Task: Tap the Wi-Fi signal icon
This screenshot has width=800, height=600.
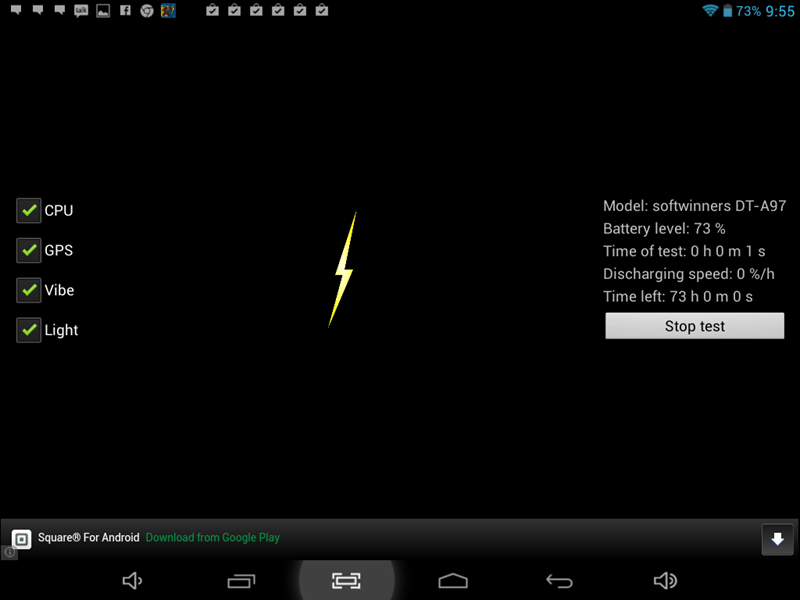Action: (710, 10)
